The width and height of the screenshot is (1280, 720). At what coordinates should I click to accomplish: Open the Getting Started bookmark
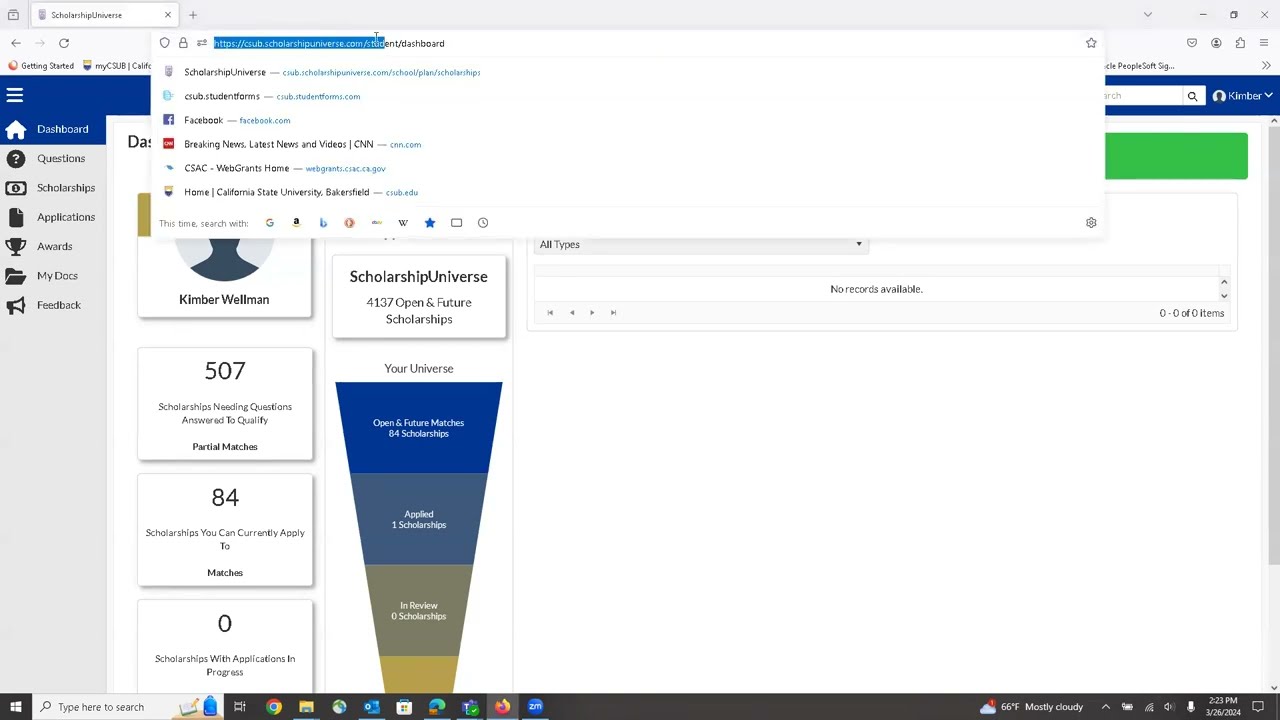coord(41,66)
